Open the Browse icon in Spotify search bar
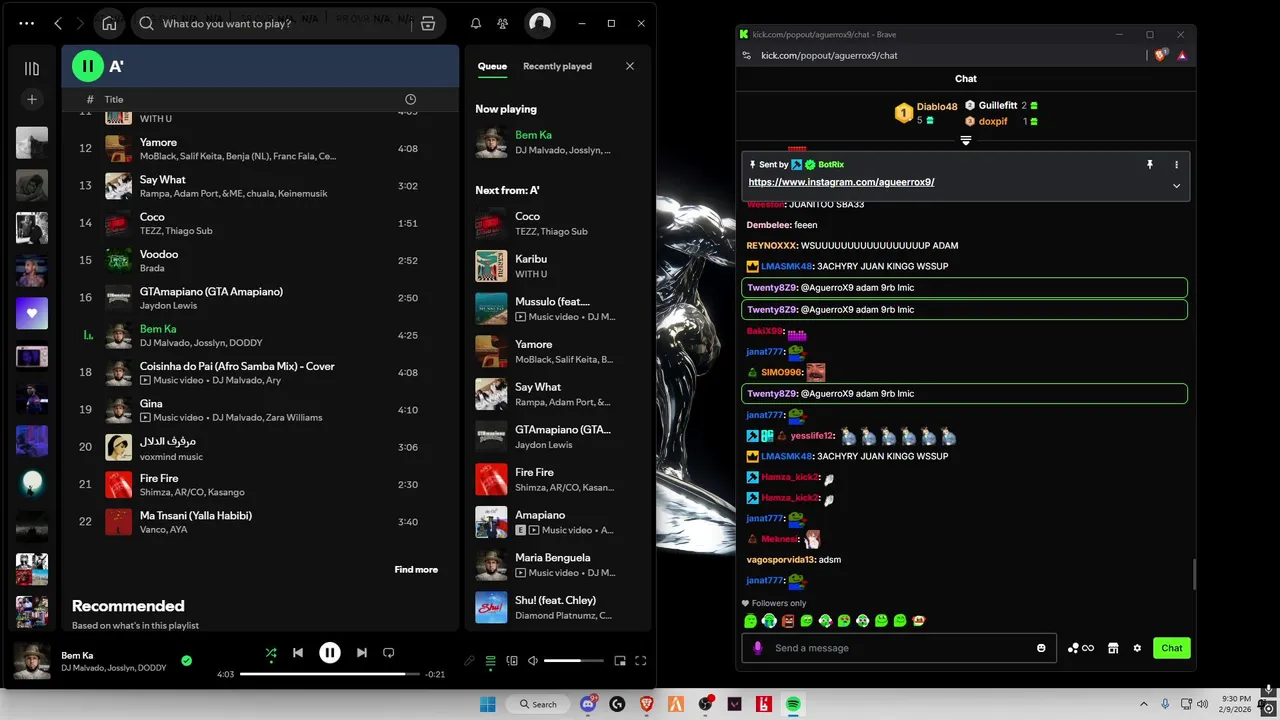The width and height of the screenshot is (1280, 720). [428, 23]
